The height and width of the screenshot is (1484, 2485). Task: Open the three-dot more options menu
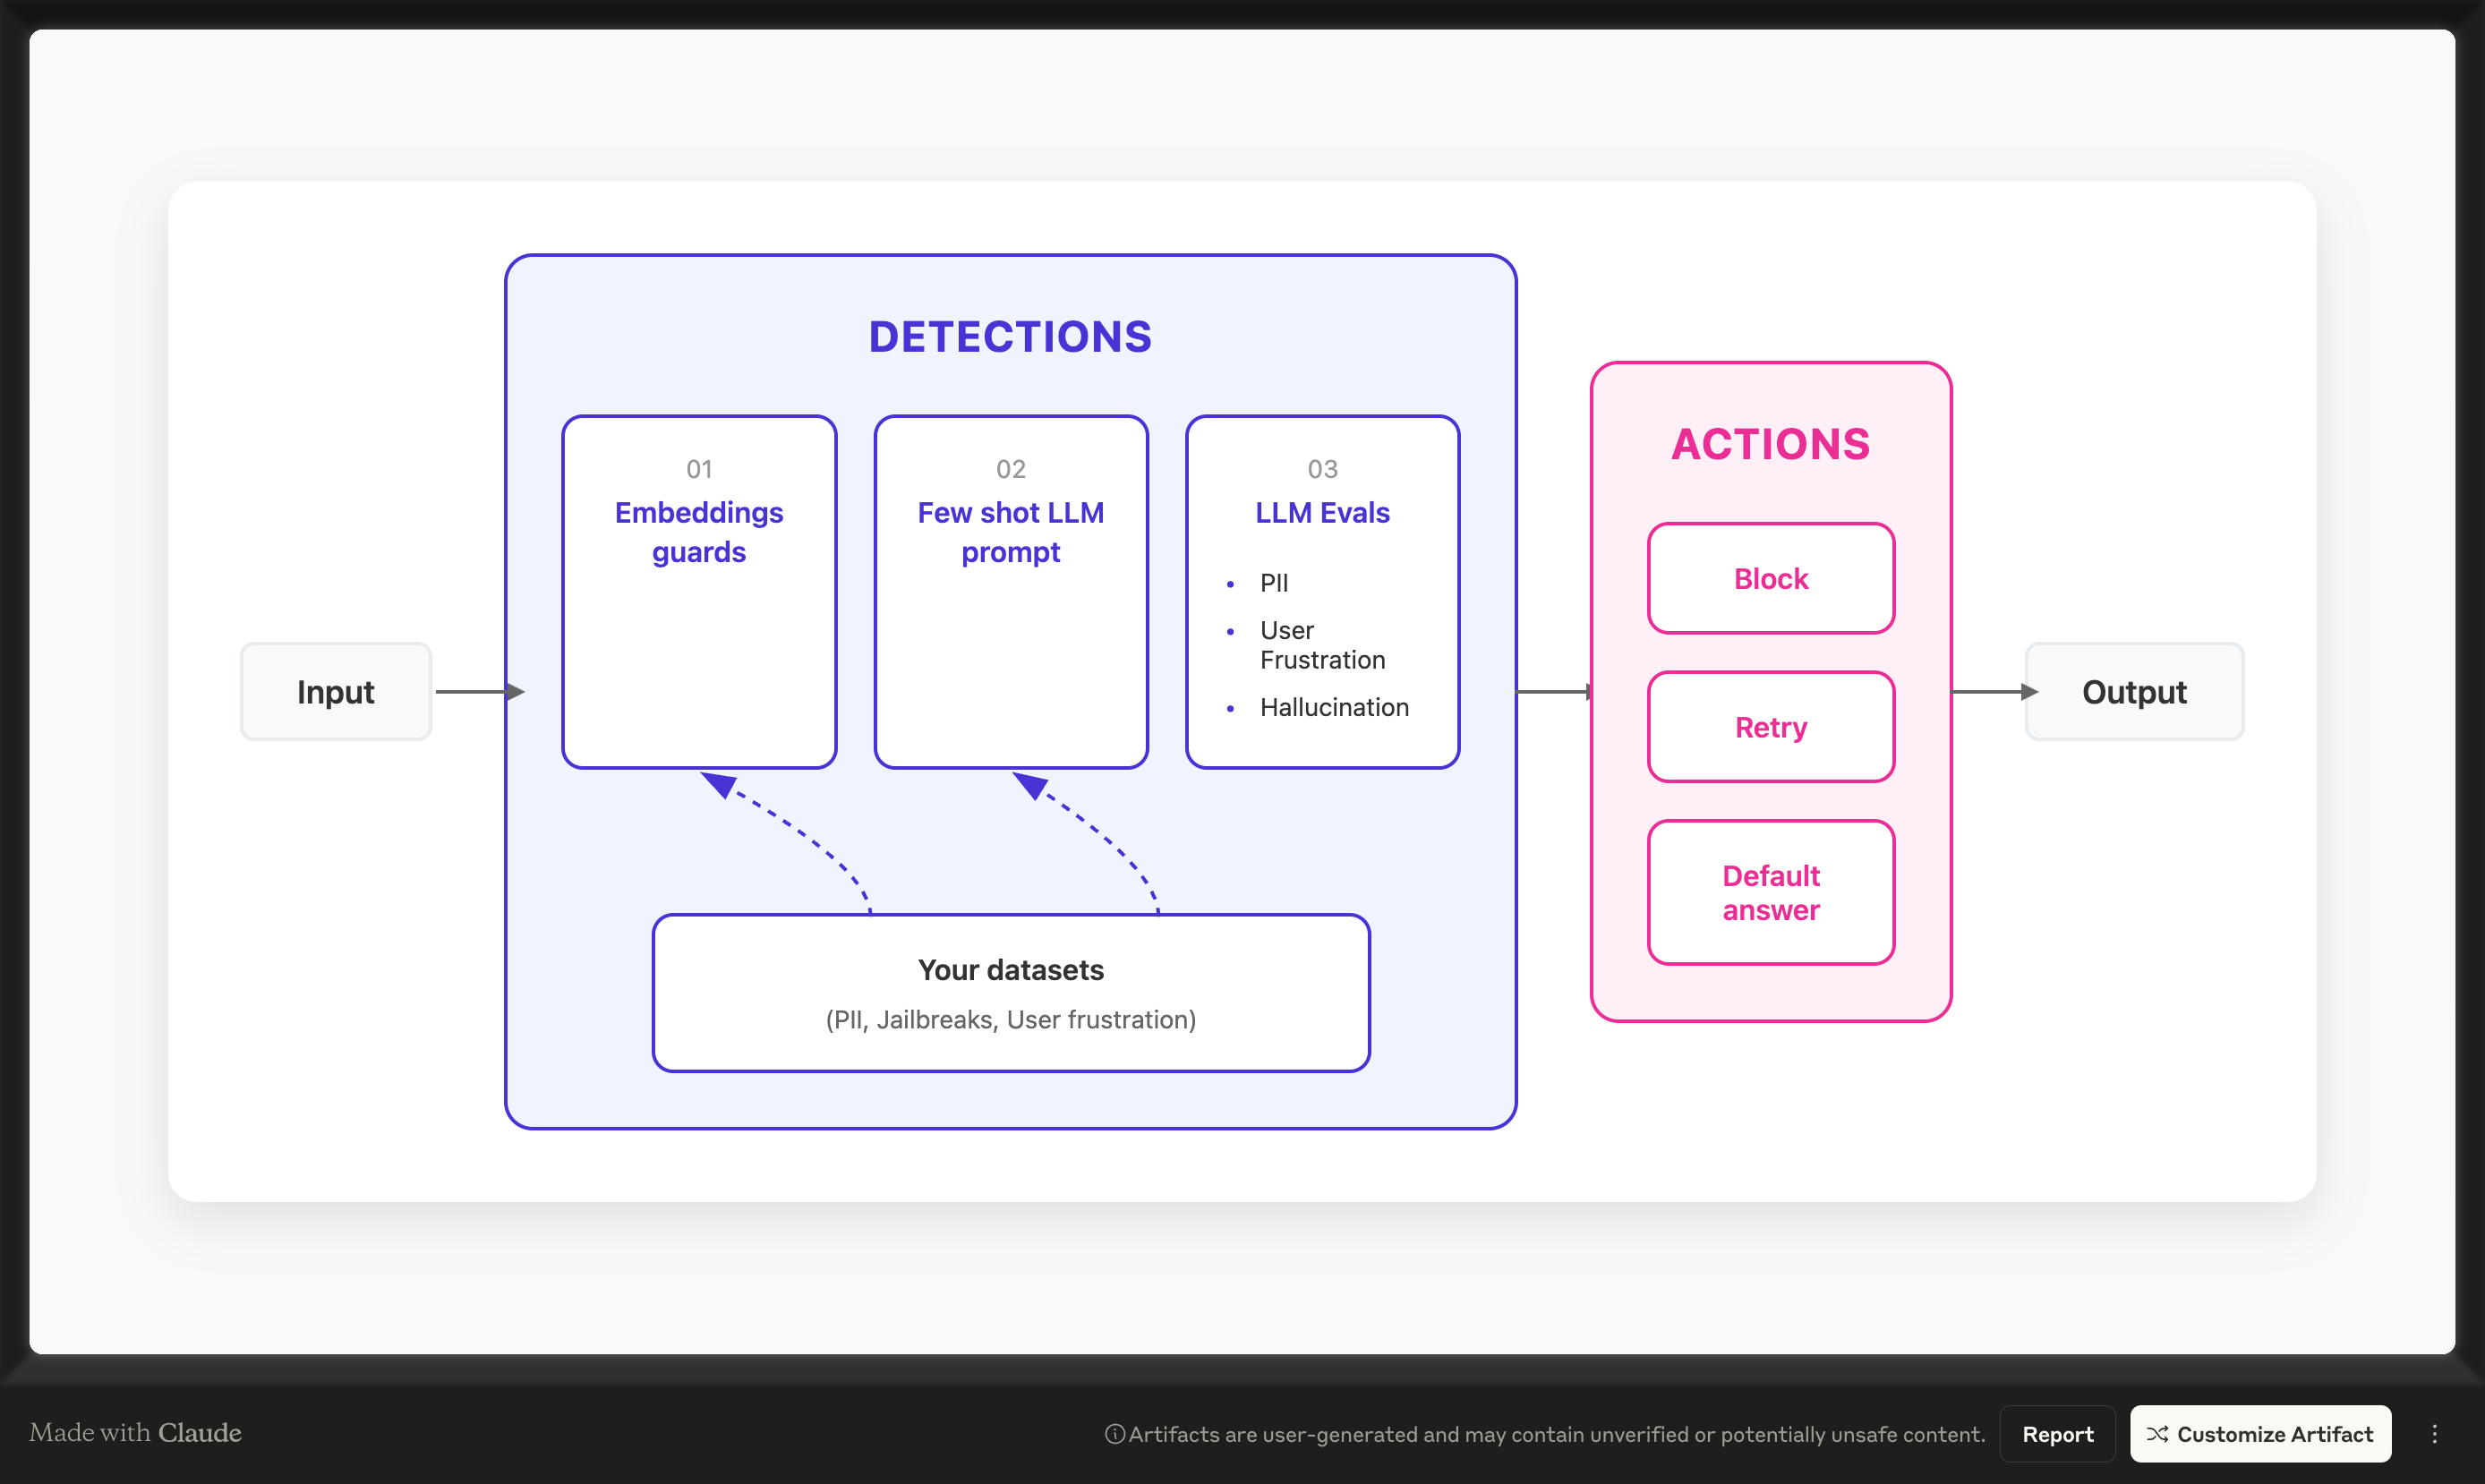[x=2434, y=1434]
